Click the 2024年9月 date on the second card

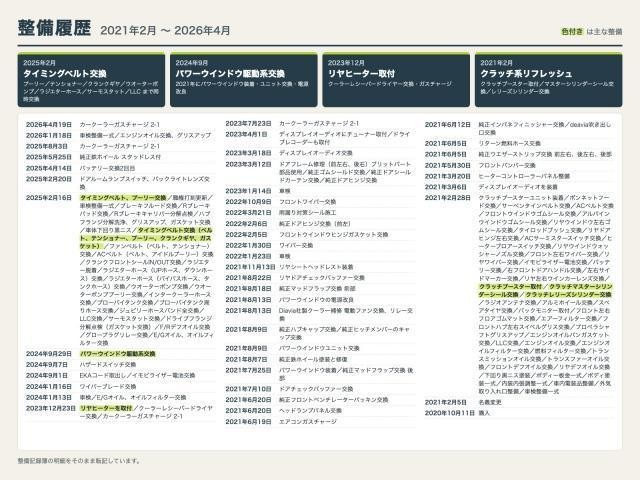(192, 63)
